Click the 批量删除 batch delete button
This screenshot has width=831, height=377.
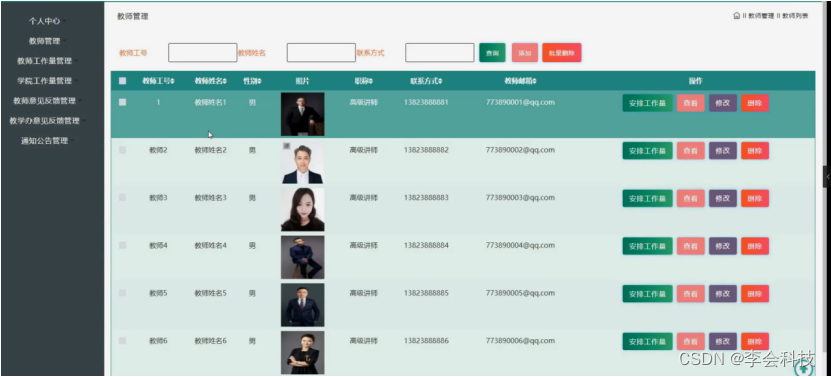(562, 53)
